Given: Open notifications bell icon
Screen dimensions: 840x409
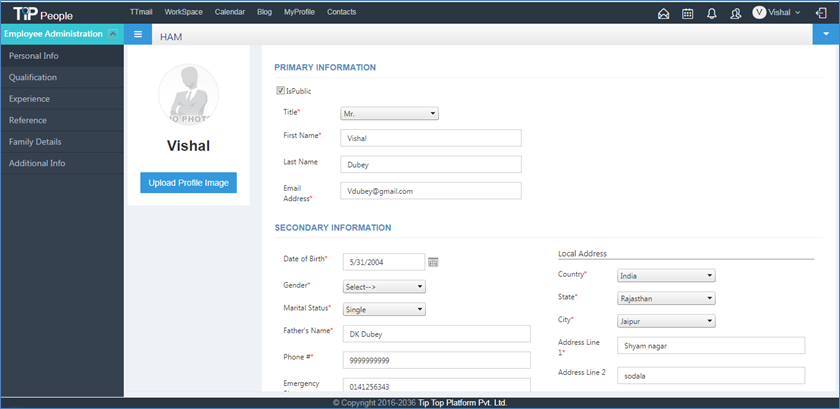Looking at the screenshot, I should 711,13.
